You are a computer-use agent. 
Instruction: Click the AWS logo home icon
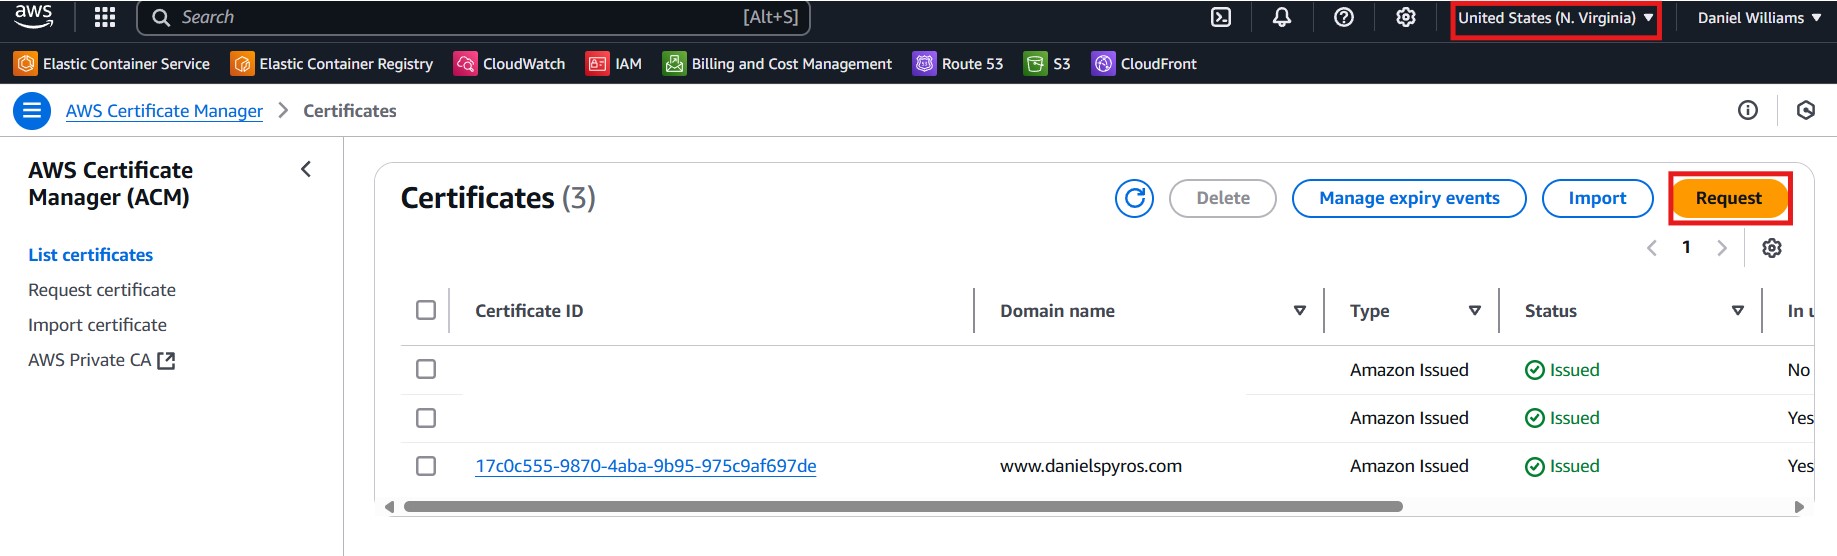(x=33, y=16)
